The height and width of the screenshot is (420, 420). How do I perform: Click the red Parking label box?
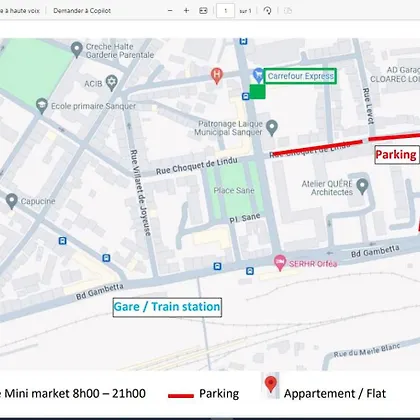(x=397, y=155)
